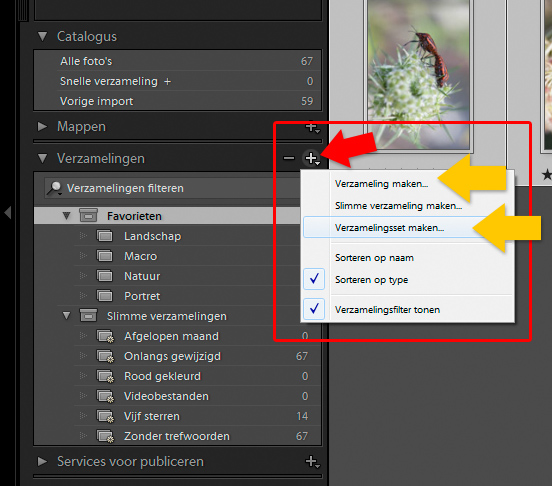
Task: Click the Afgelopen maand smart collection icon
Action: point(105,336)
